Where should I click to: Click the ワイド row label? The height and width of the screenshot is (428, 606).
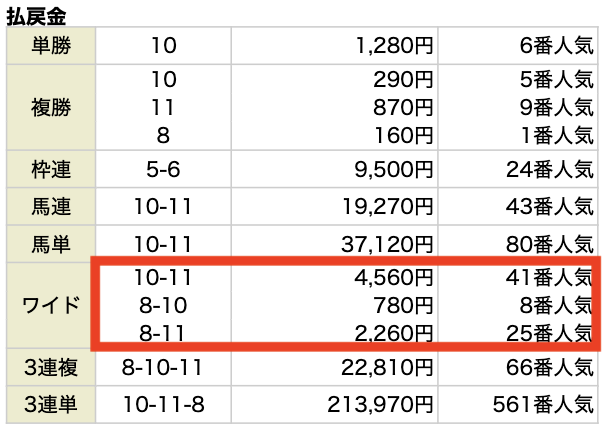50,305
